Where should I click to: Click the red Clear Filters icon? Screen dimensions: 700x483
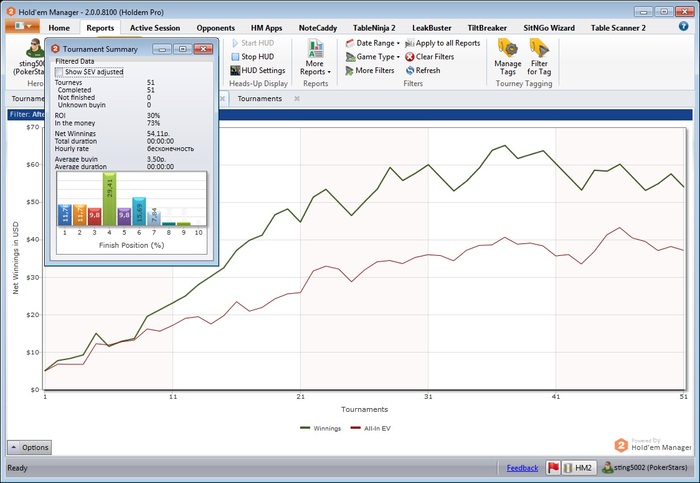[409, 57]
